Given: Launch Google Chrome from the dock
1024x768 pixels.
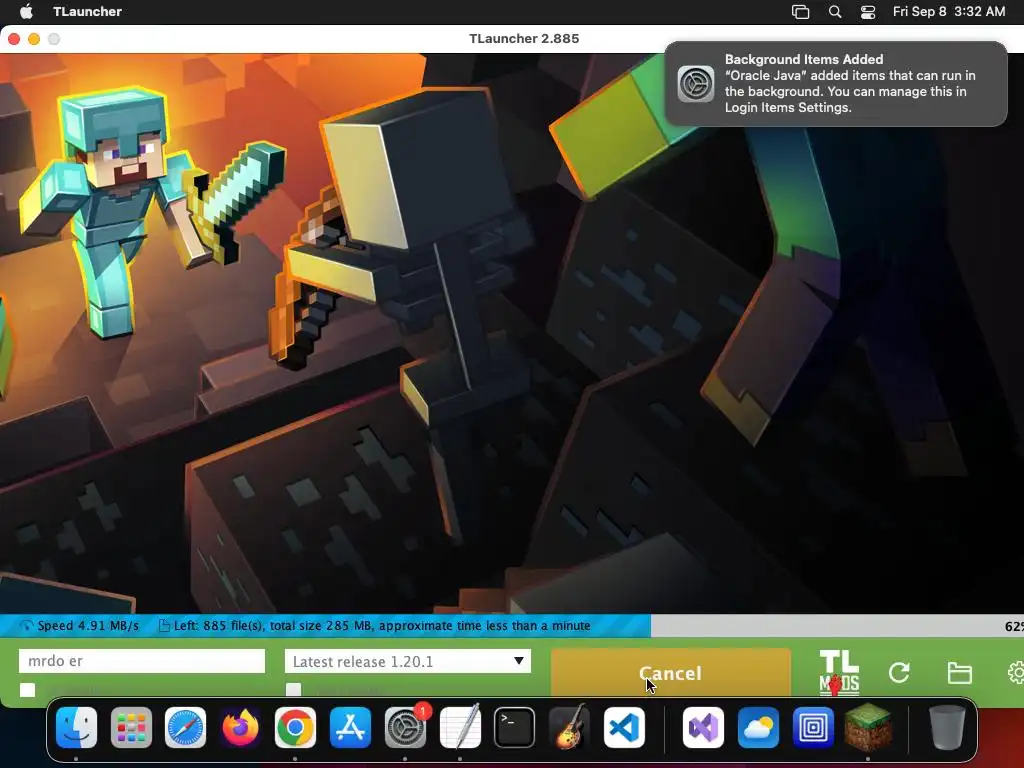Looking at the screenshot, I should coord(295,728).
